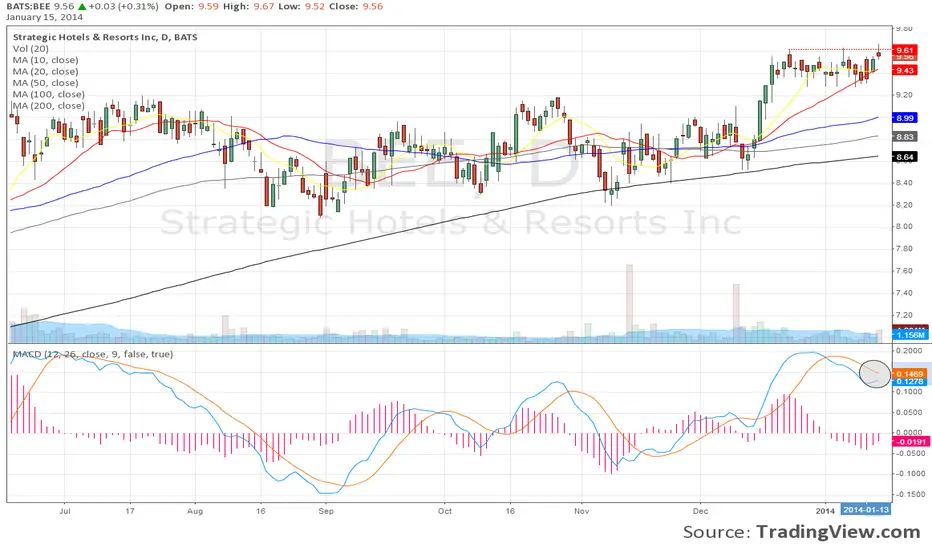Screen dimensions: 932x550
Task: Click the red 9.43 moving average tag
Action: tap(905, 71)
